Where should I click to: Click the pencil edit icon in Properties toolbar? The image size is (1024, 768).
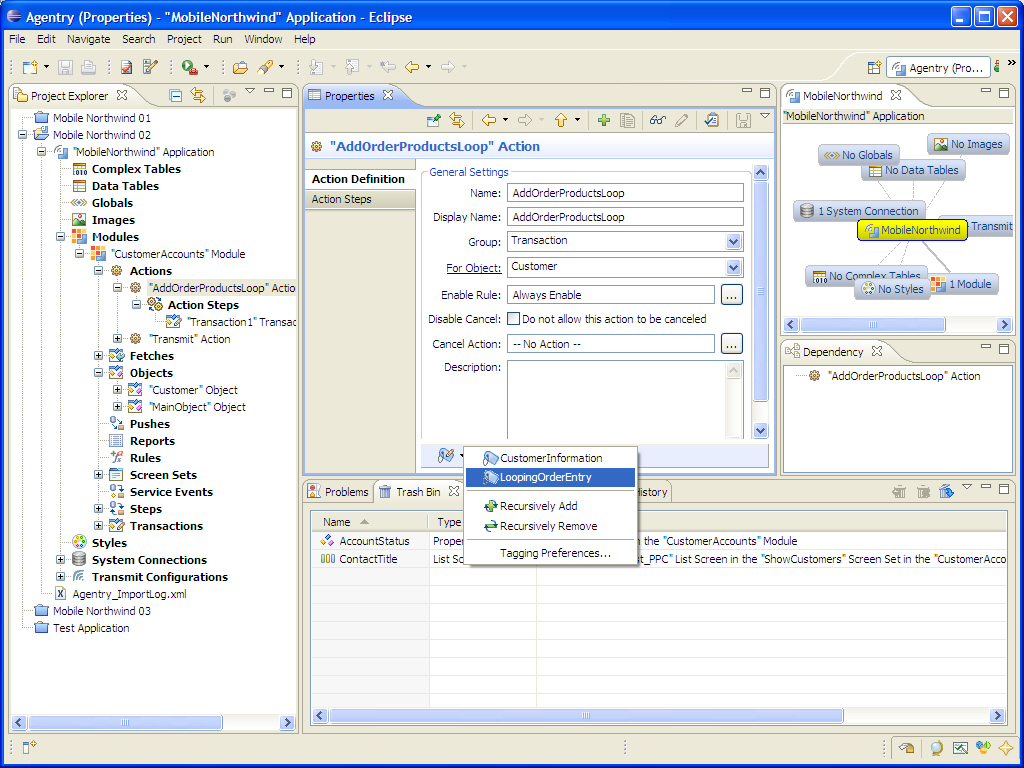681,120
